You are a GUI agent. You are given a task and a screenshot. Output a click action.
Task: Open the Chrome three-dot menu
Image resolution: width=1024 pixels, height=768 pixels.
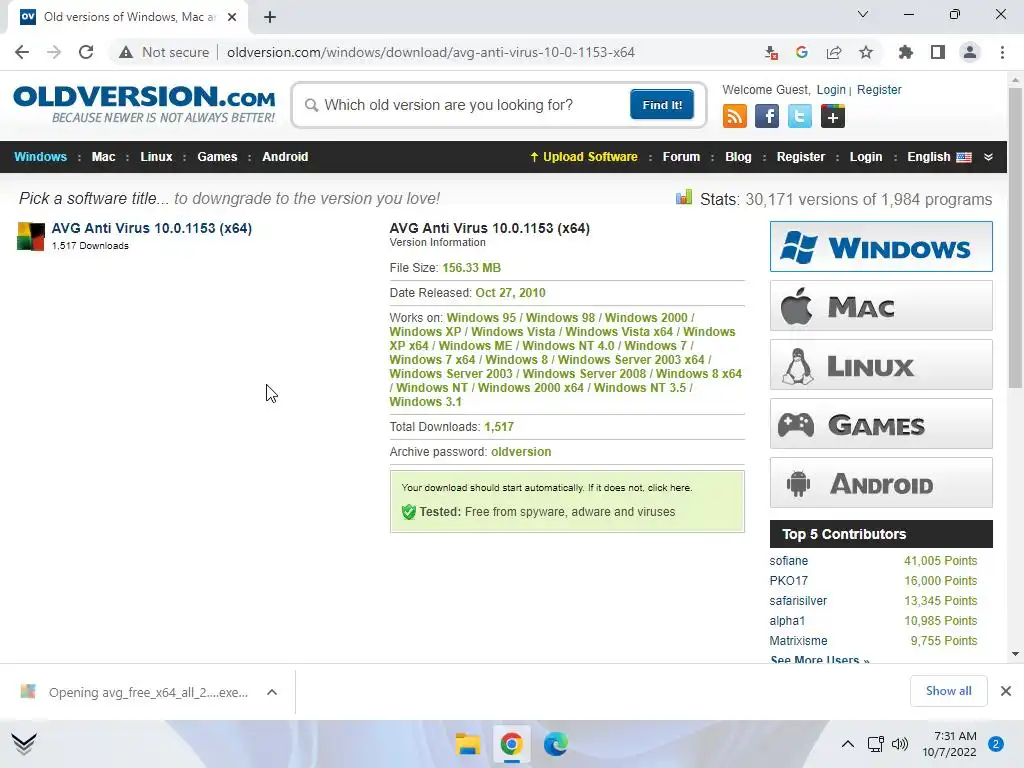pos(1002,52)
